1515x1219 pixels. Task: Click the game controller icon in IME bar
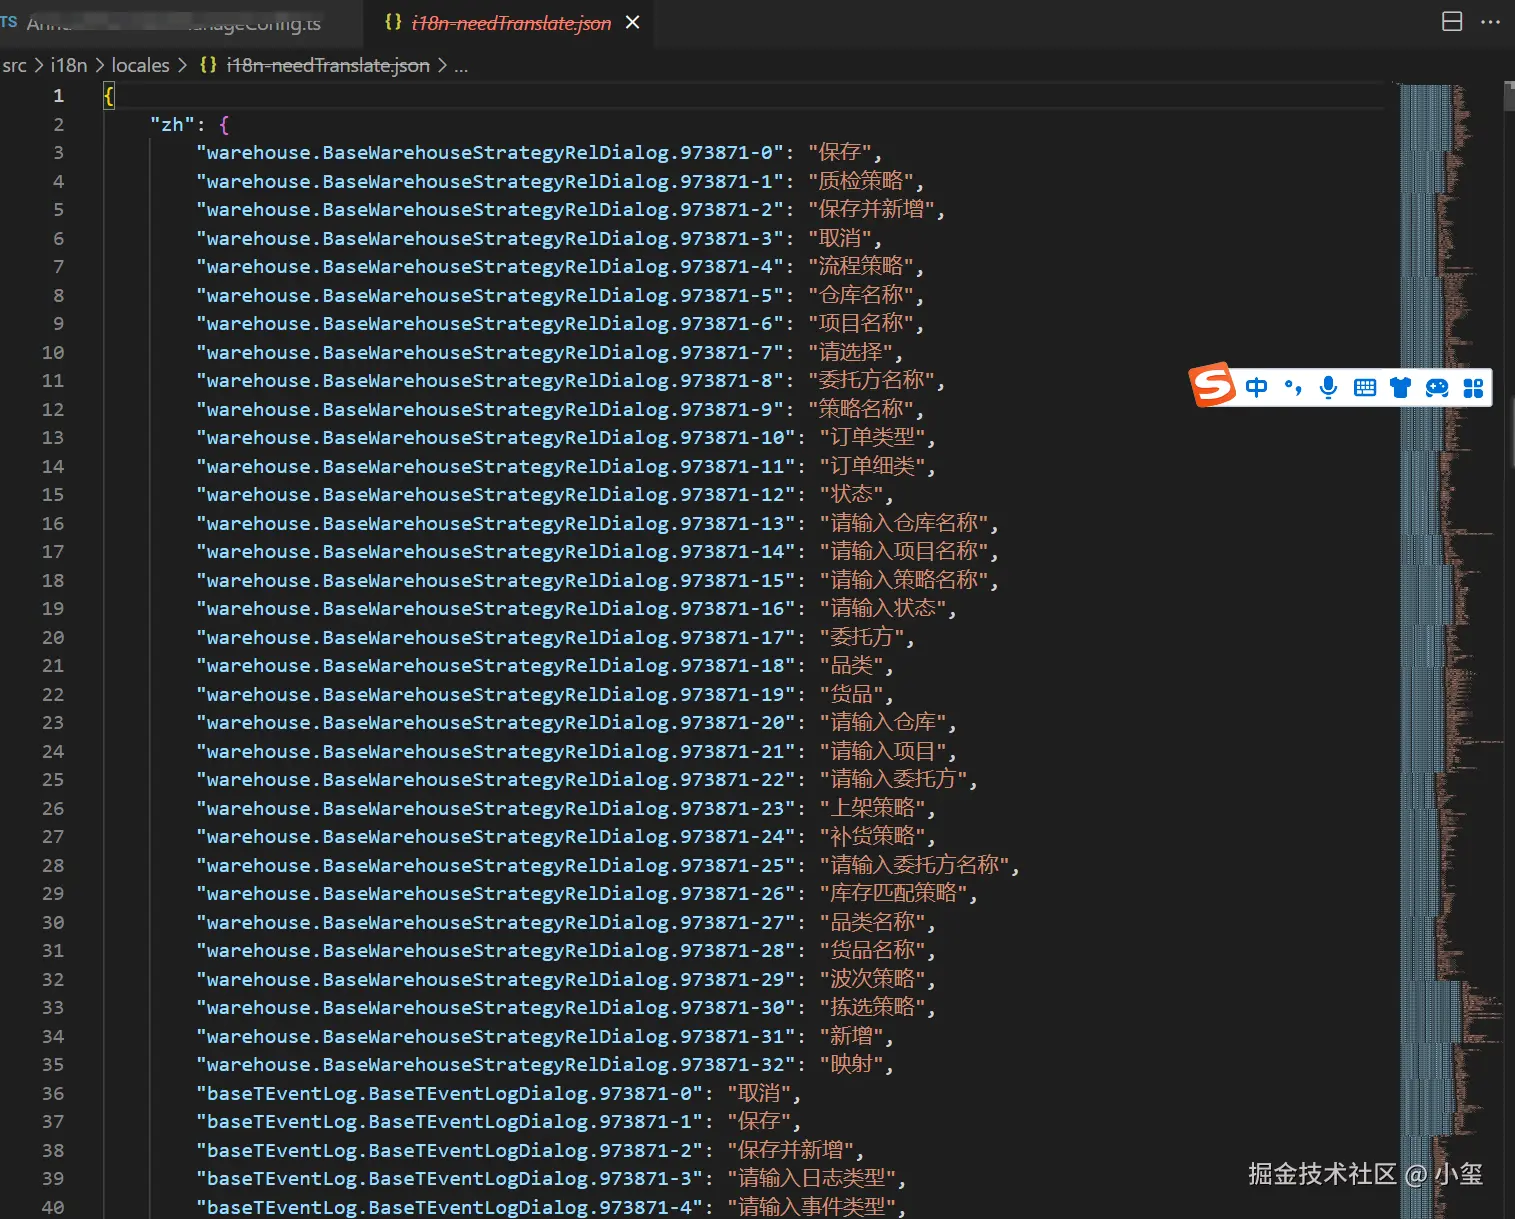pos(1437,388)
